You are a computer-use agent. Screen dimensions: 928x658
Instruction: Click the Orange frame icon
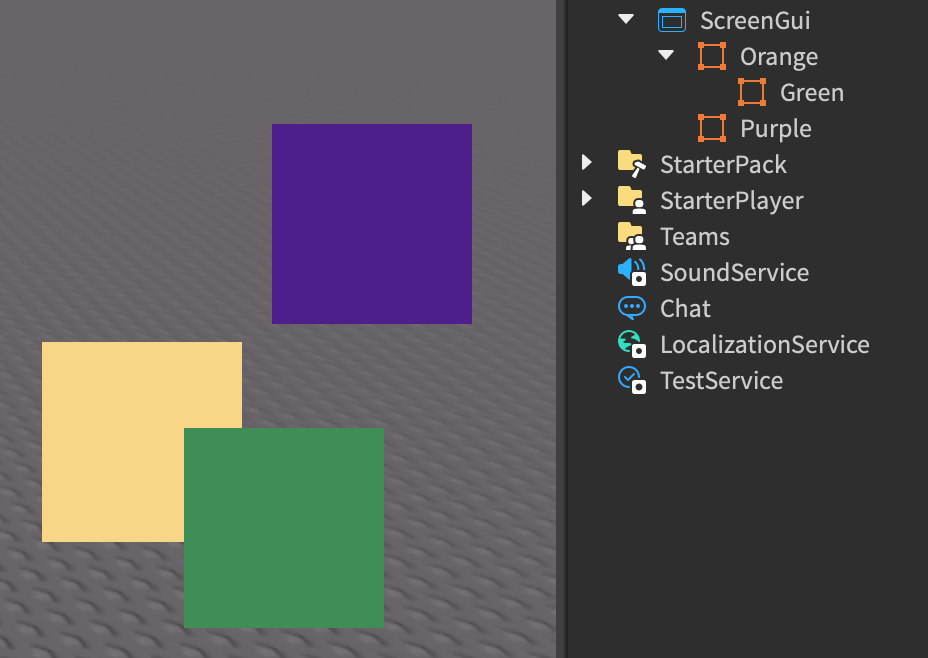[712, 56]
